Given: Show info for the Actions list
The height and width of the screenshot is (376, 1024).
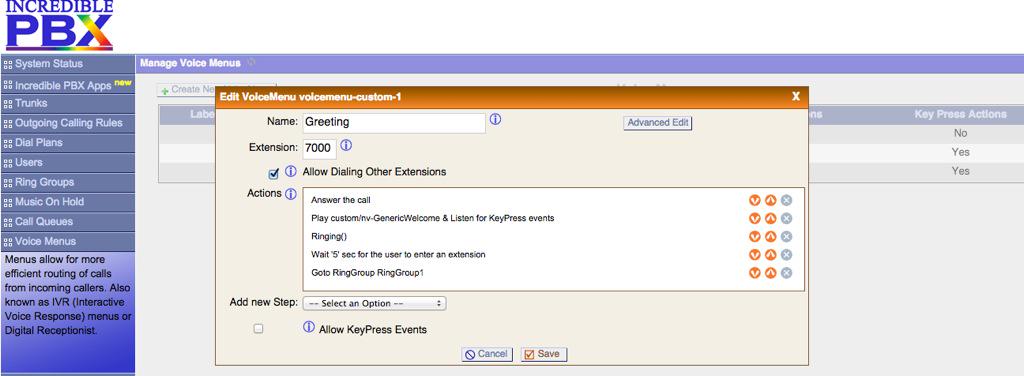Looking at the screenshot, I should [291, 194].
